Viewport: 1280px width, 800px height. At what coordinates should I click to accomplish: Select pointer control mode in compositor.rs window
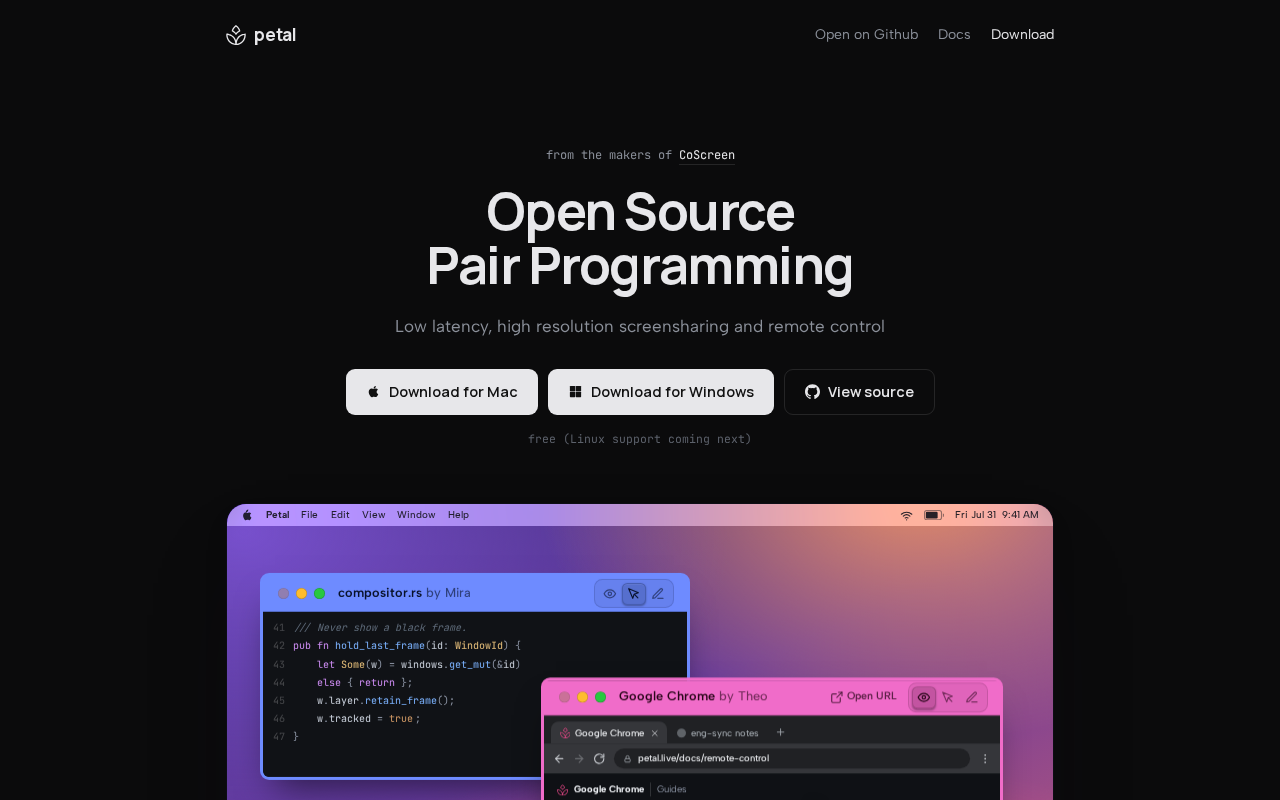tap(634, 594)
